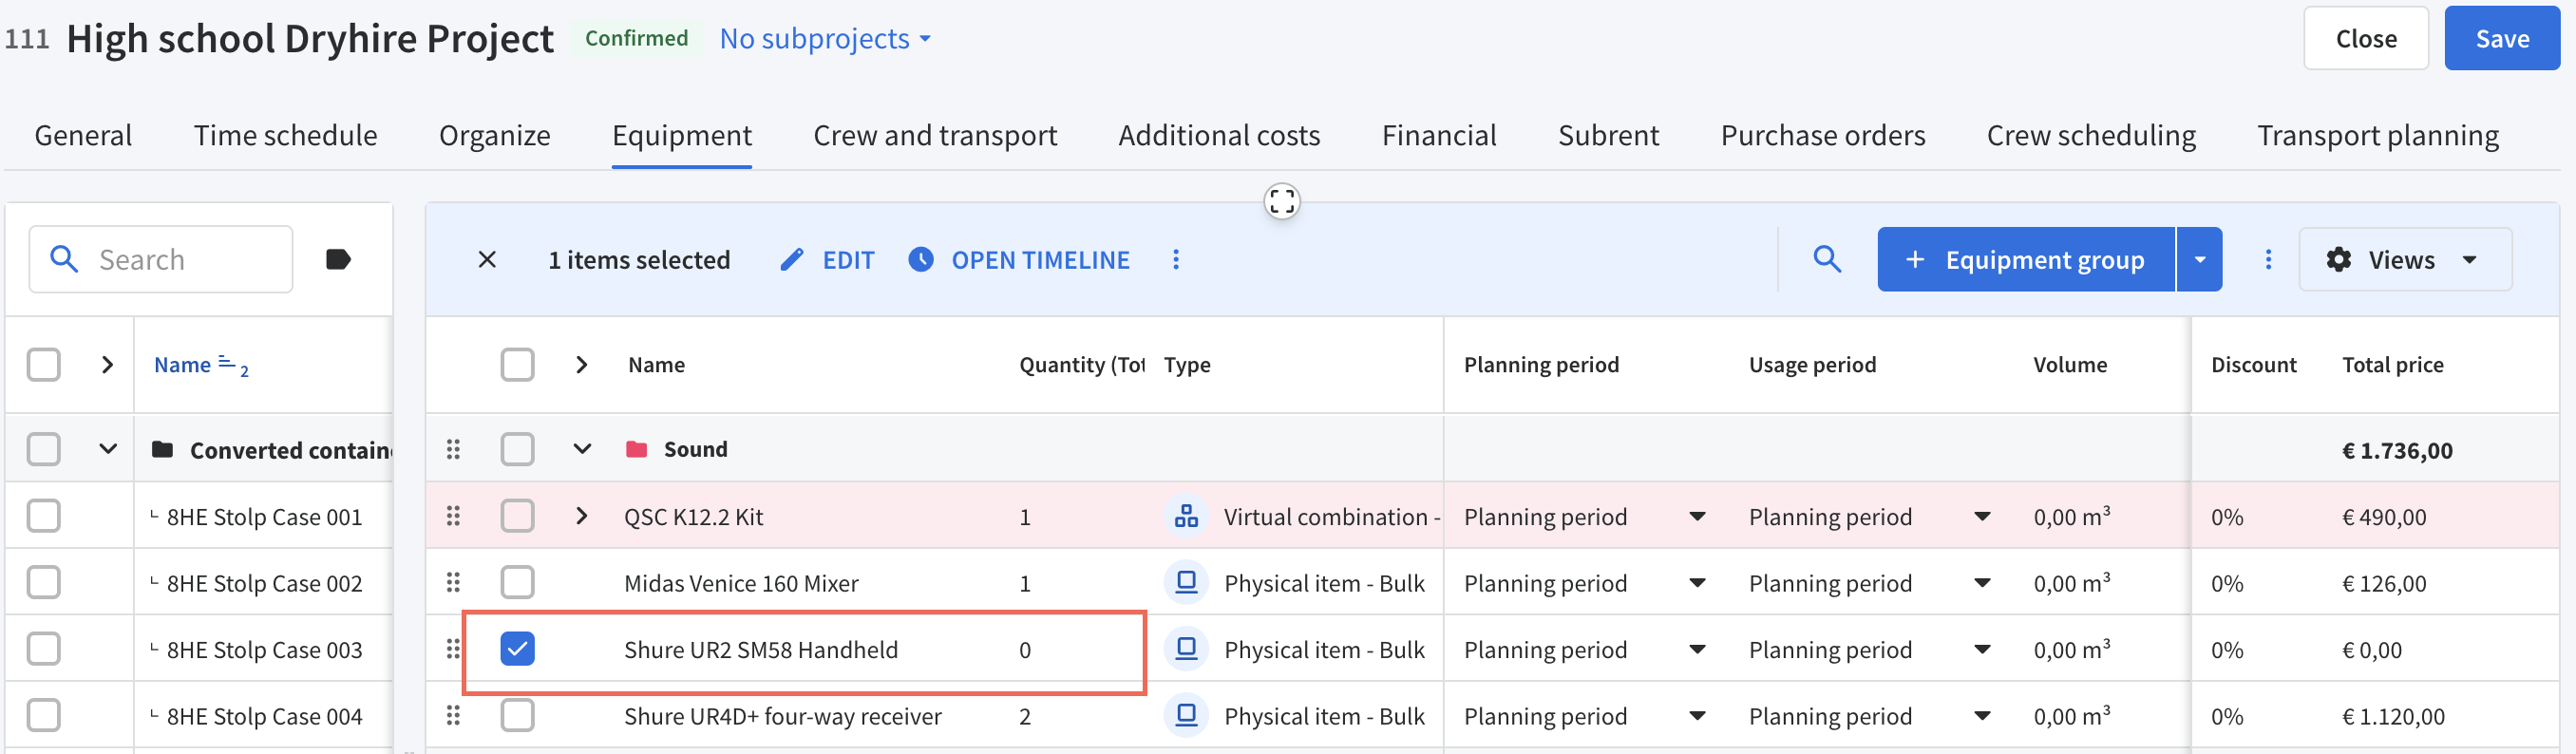Tick the 8HE Stolp Case 002 checkbox

(x=43, y=582)
